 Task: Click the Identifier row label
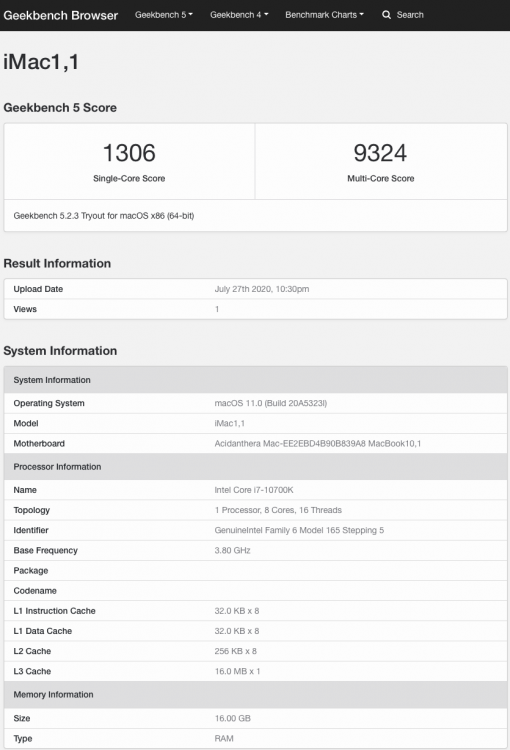31,530
